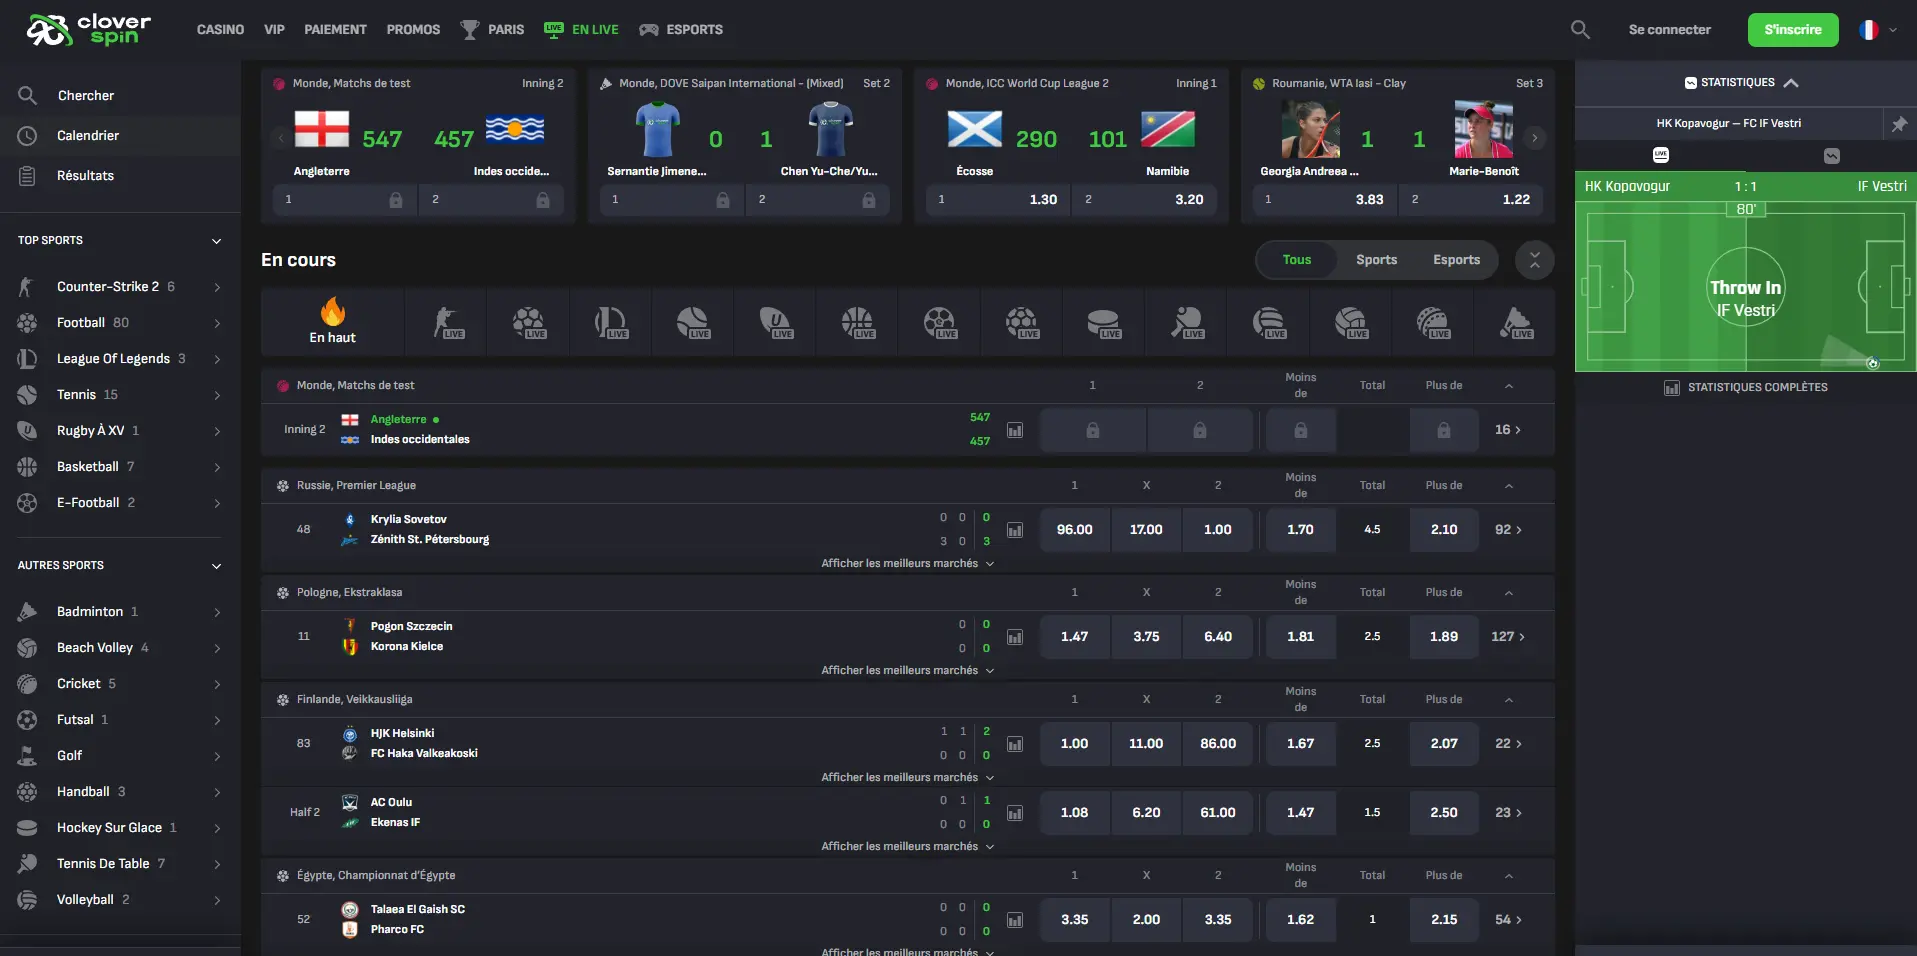
Task: Open the language flag dropdown
Action: pos(1877,30)
